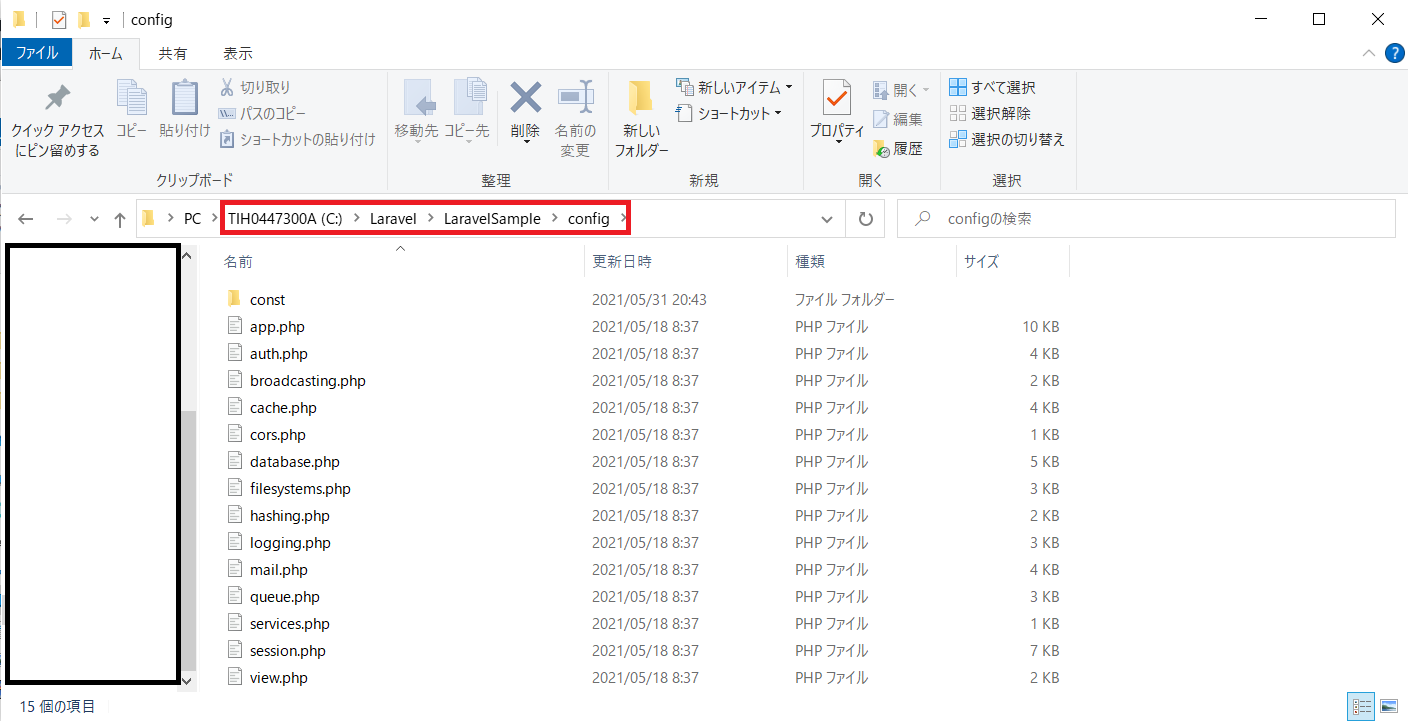Click the History (履歴) ribbon item

(898, 148)
